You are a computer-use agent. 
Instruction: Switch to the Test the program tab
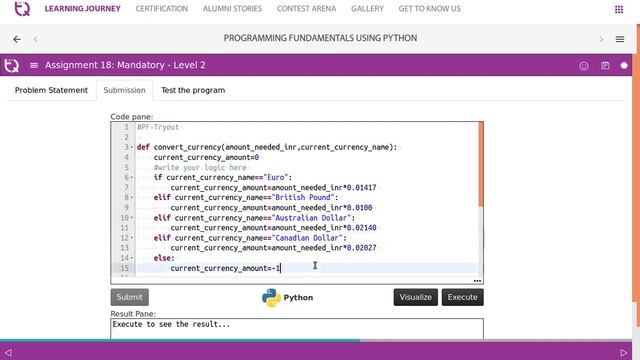193,90
